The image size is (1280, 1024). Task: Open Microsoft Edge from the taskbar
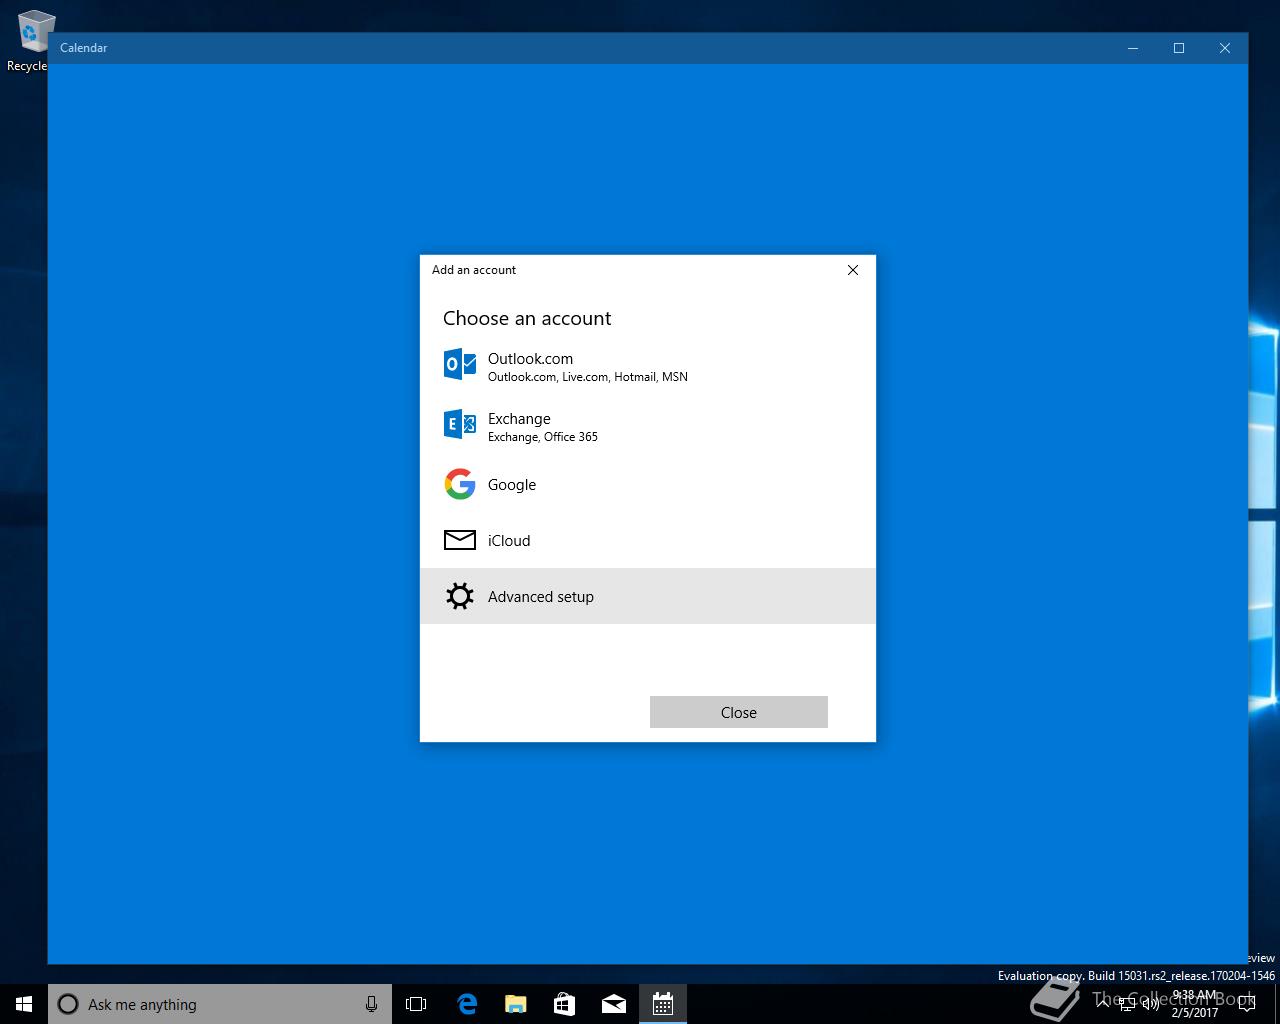click(467, 1004)
